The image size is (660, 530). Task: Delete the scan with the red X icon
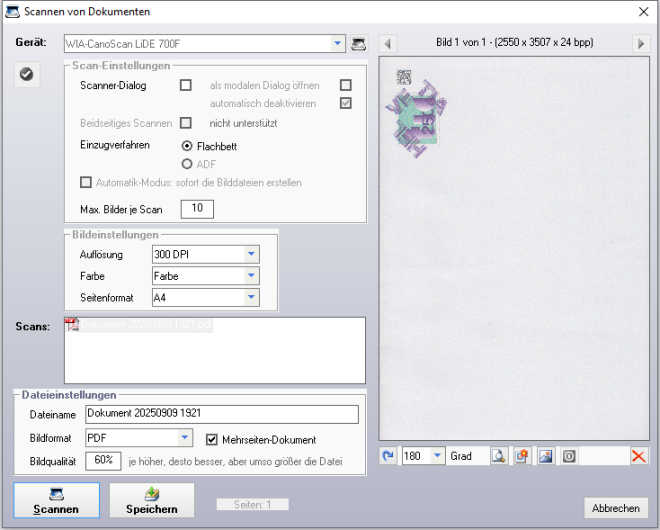pyautogui.click(x=638, y=456)
